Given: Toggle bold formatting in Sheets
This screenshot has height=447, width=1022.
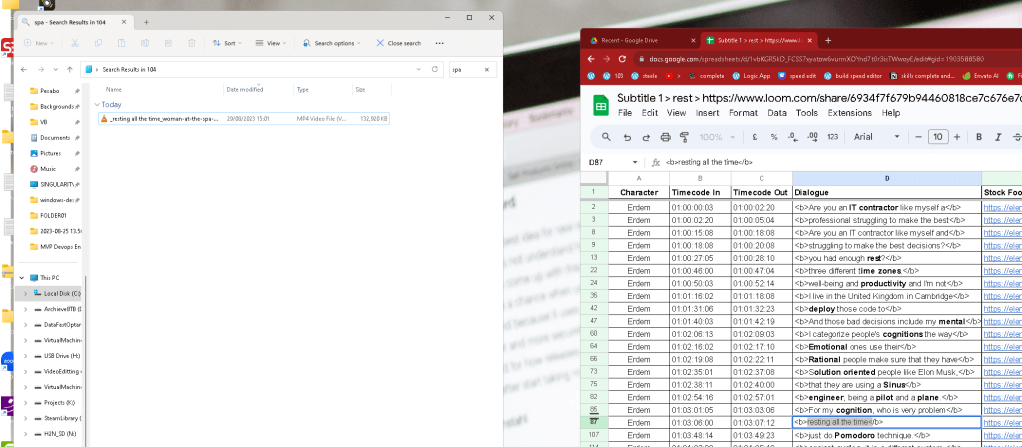Looking at the screenshot, I should tap(978, 137).
